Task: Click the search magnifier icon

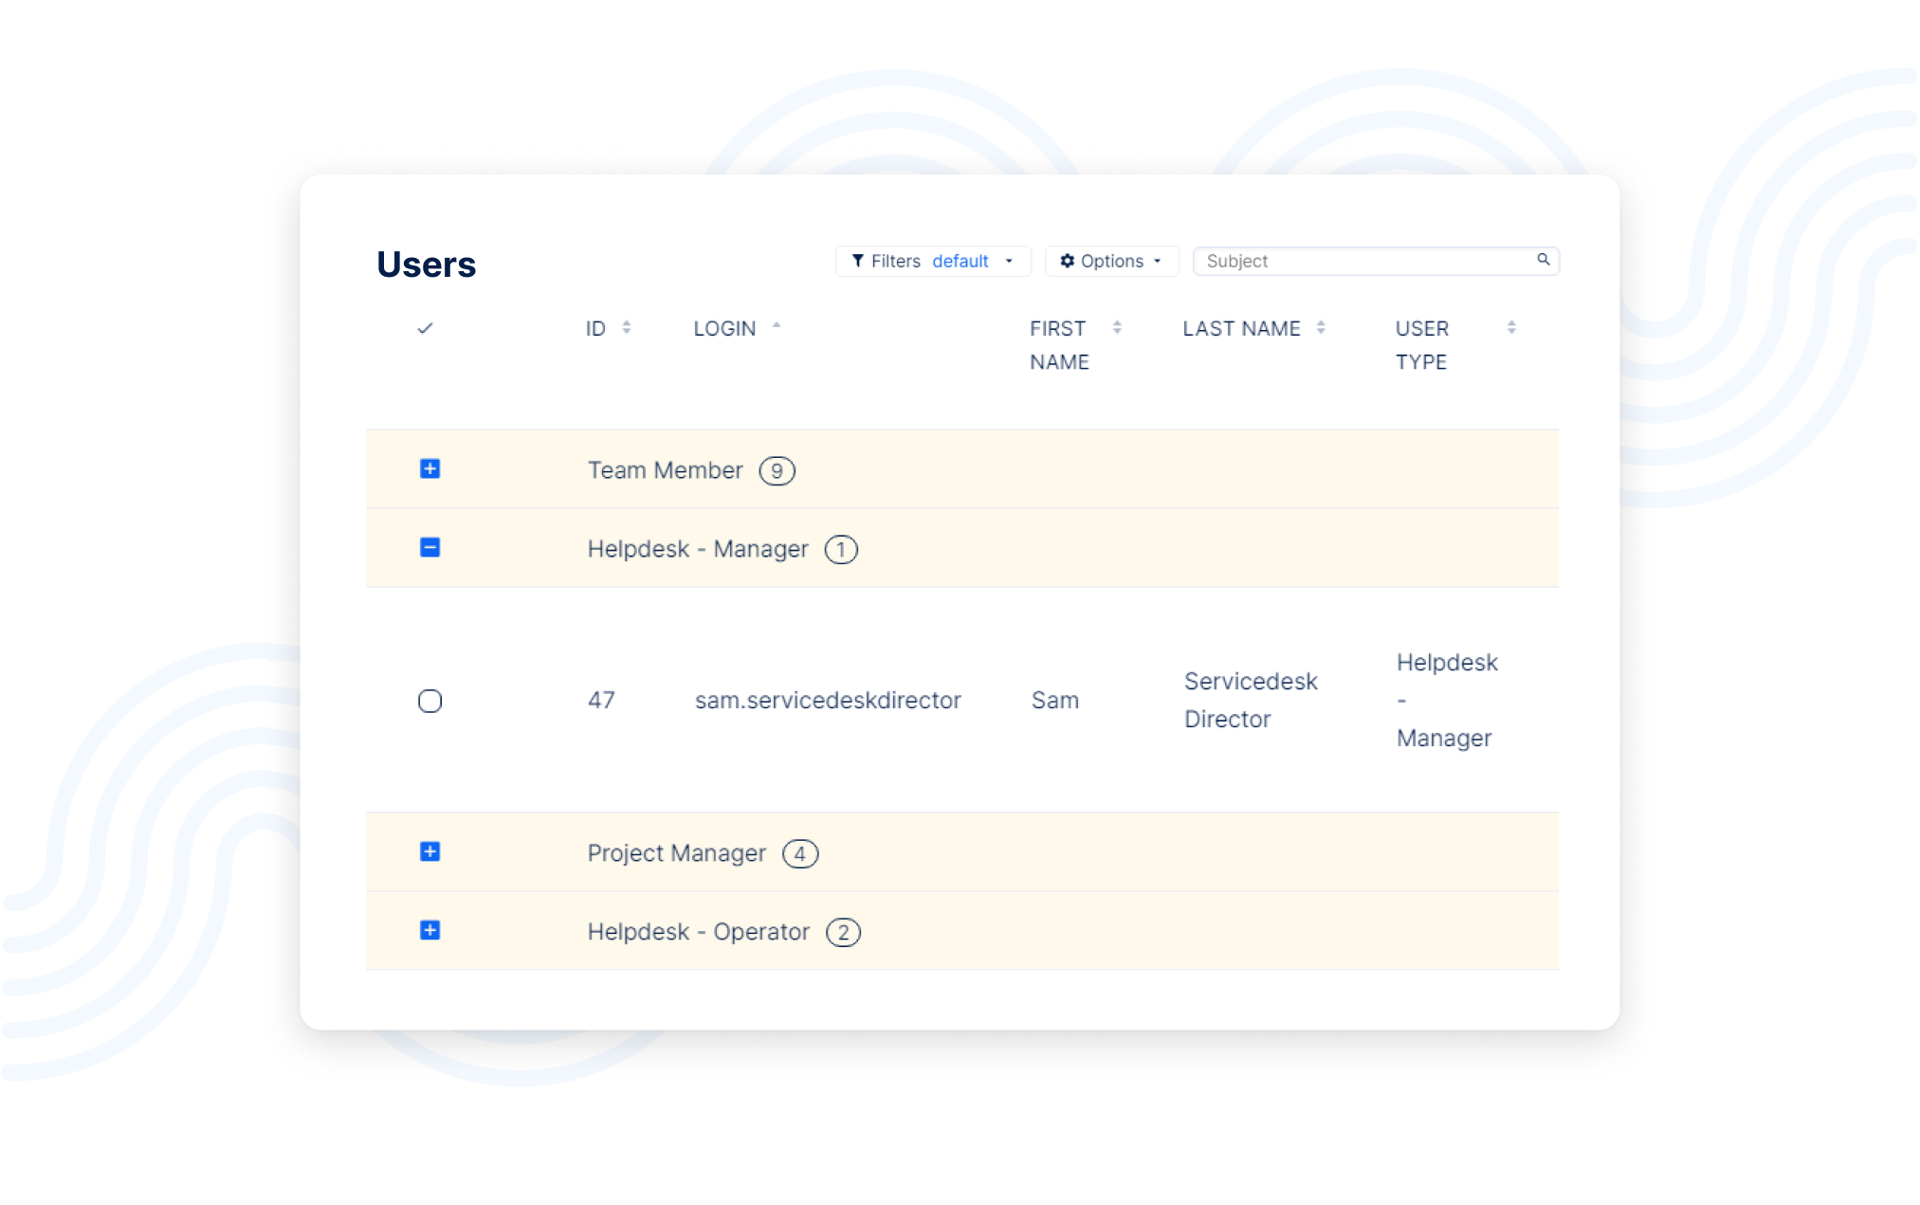Action: pyautogui.click(x=1543, y=260)
